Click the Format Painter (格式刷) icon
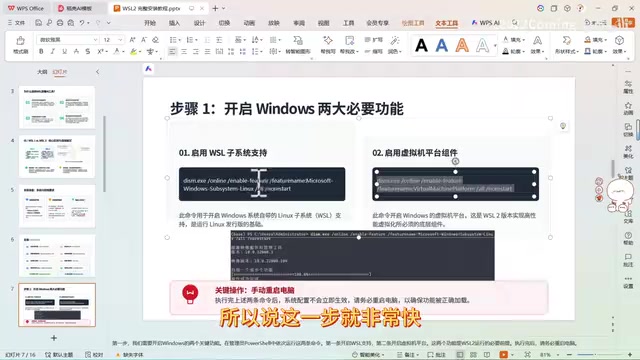Image resolution: width=640 pixels, height=360 pixels. (x=20, y=44)
